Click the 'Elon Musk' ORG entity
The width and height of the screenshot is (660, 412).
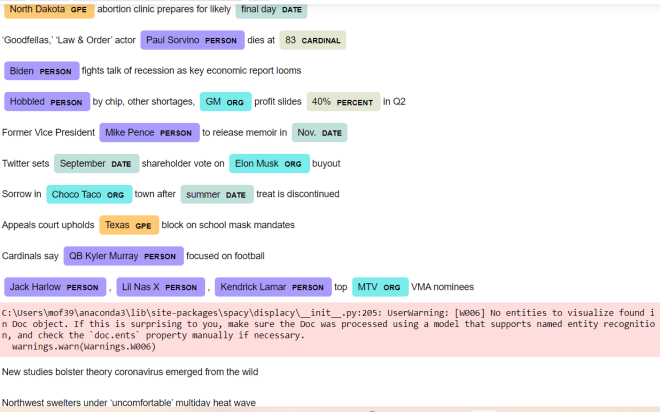269,163
